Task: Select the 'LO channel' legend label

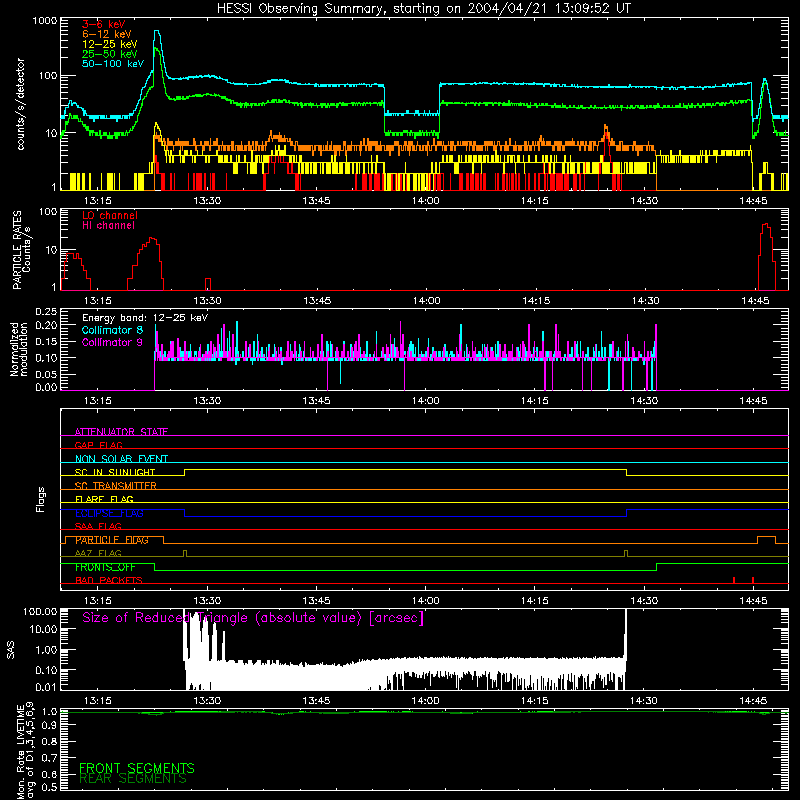Action: (110, 215)
